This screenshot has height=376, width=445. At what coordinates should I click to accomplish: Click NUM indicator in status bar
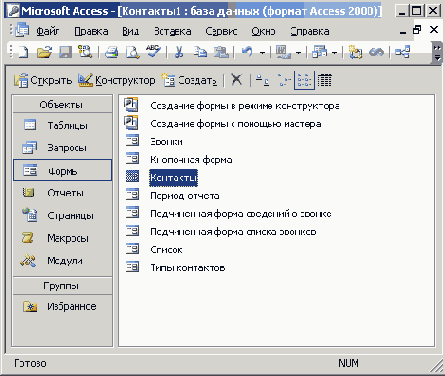click(x=348, y=363)
